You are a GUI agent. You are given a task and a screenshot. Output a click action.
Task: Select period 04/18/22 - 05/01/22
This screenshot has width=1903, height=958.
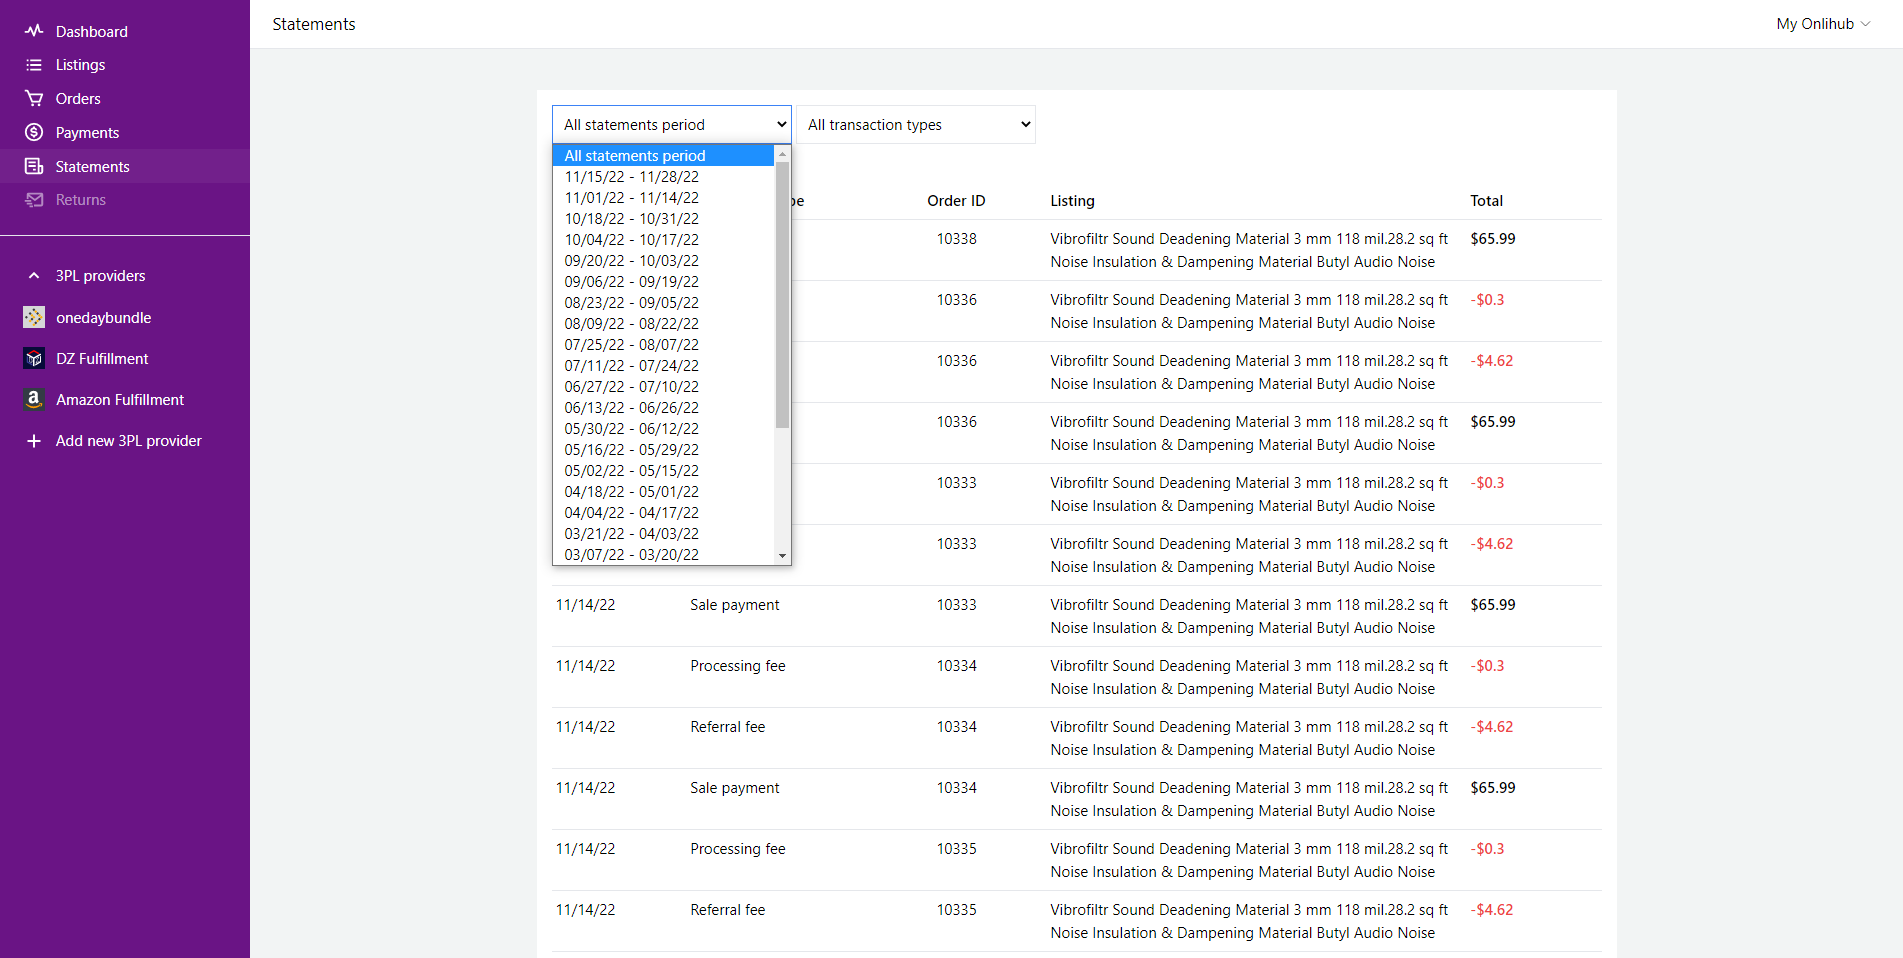point(663,492)
